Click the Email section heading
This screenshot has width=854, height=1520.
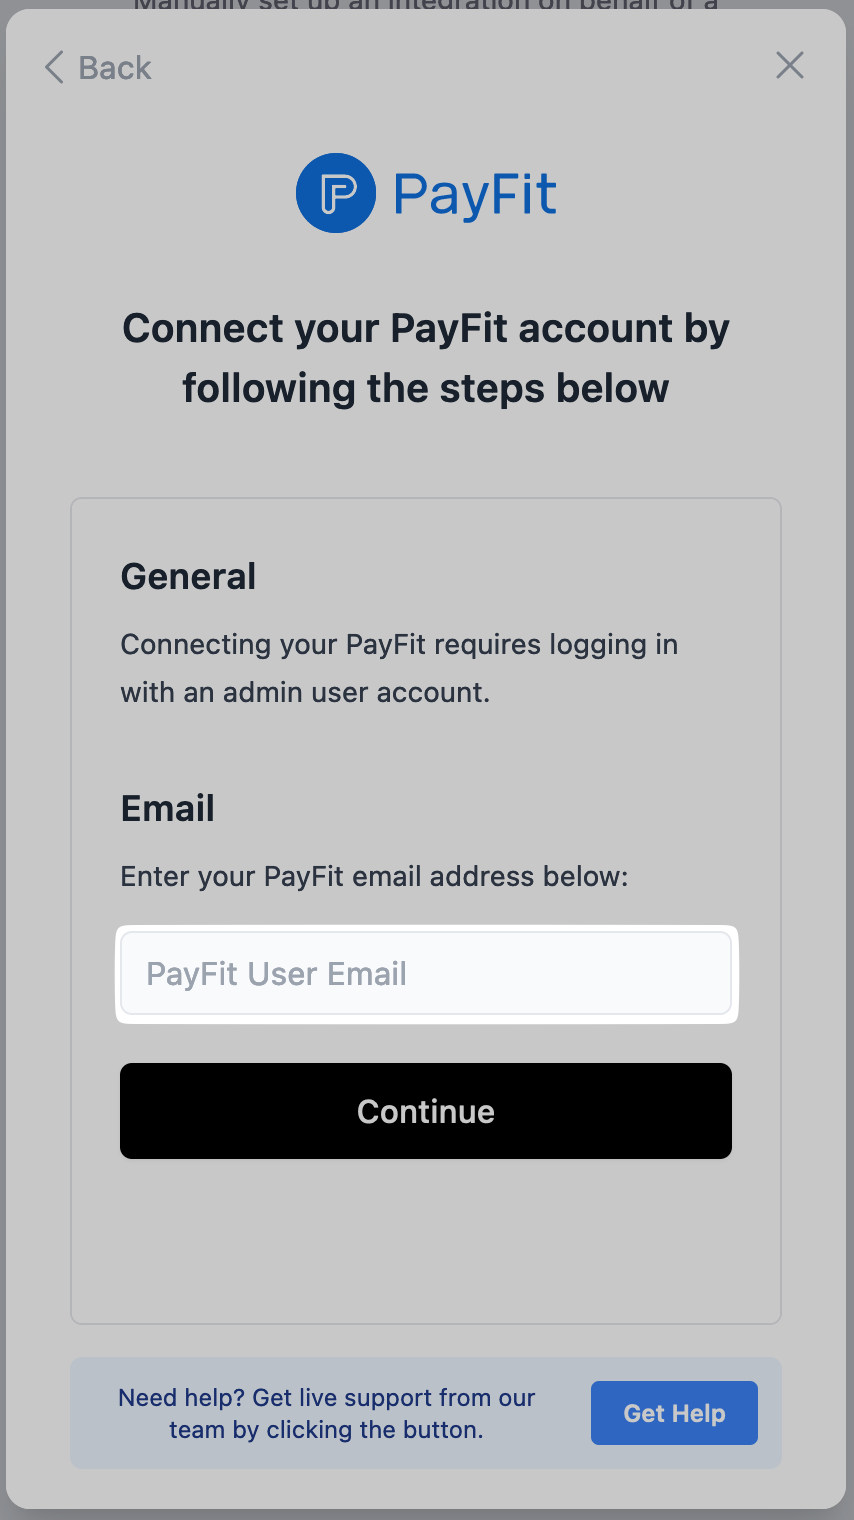point(168,809)
